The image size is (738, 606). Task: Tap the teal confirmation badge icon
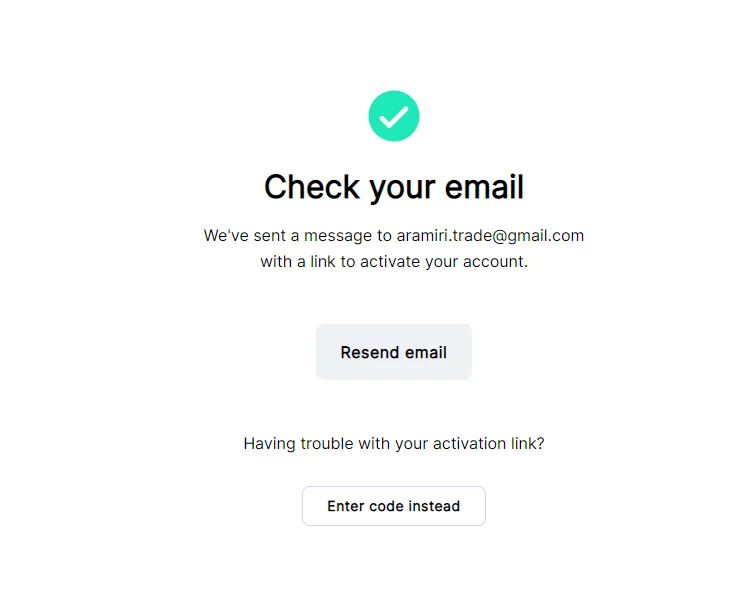point(394,116)
